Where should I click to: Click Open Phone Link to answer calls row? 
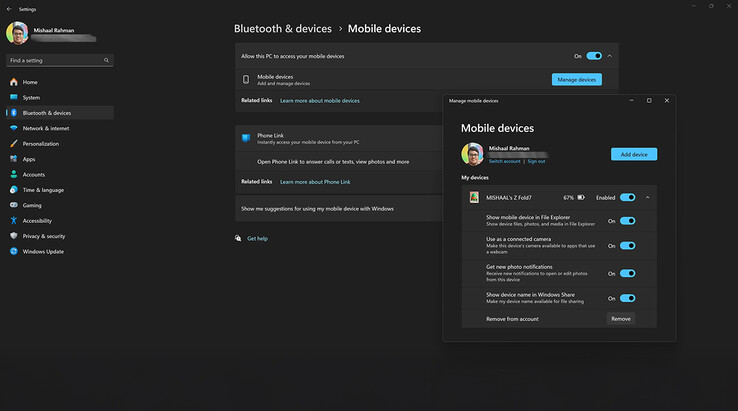(x=339, y=161)
